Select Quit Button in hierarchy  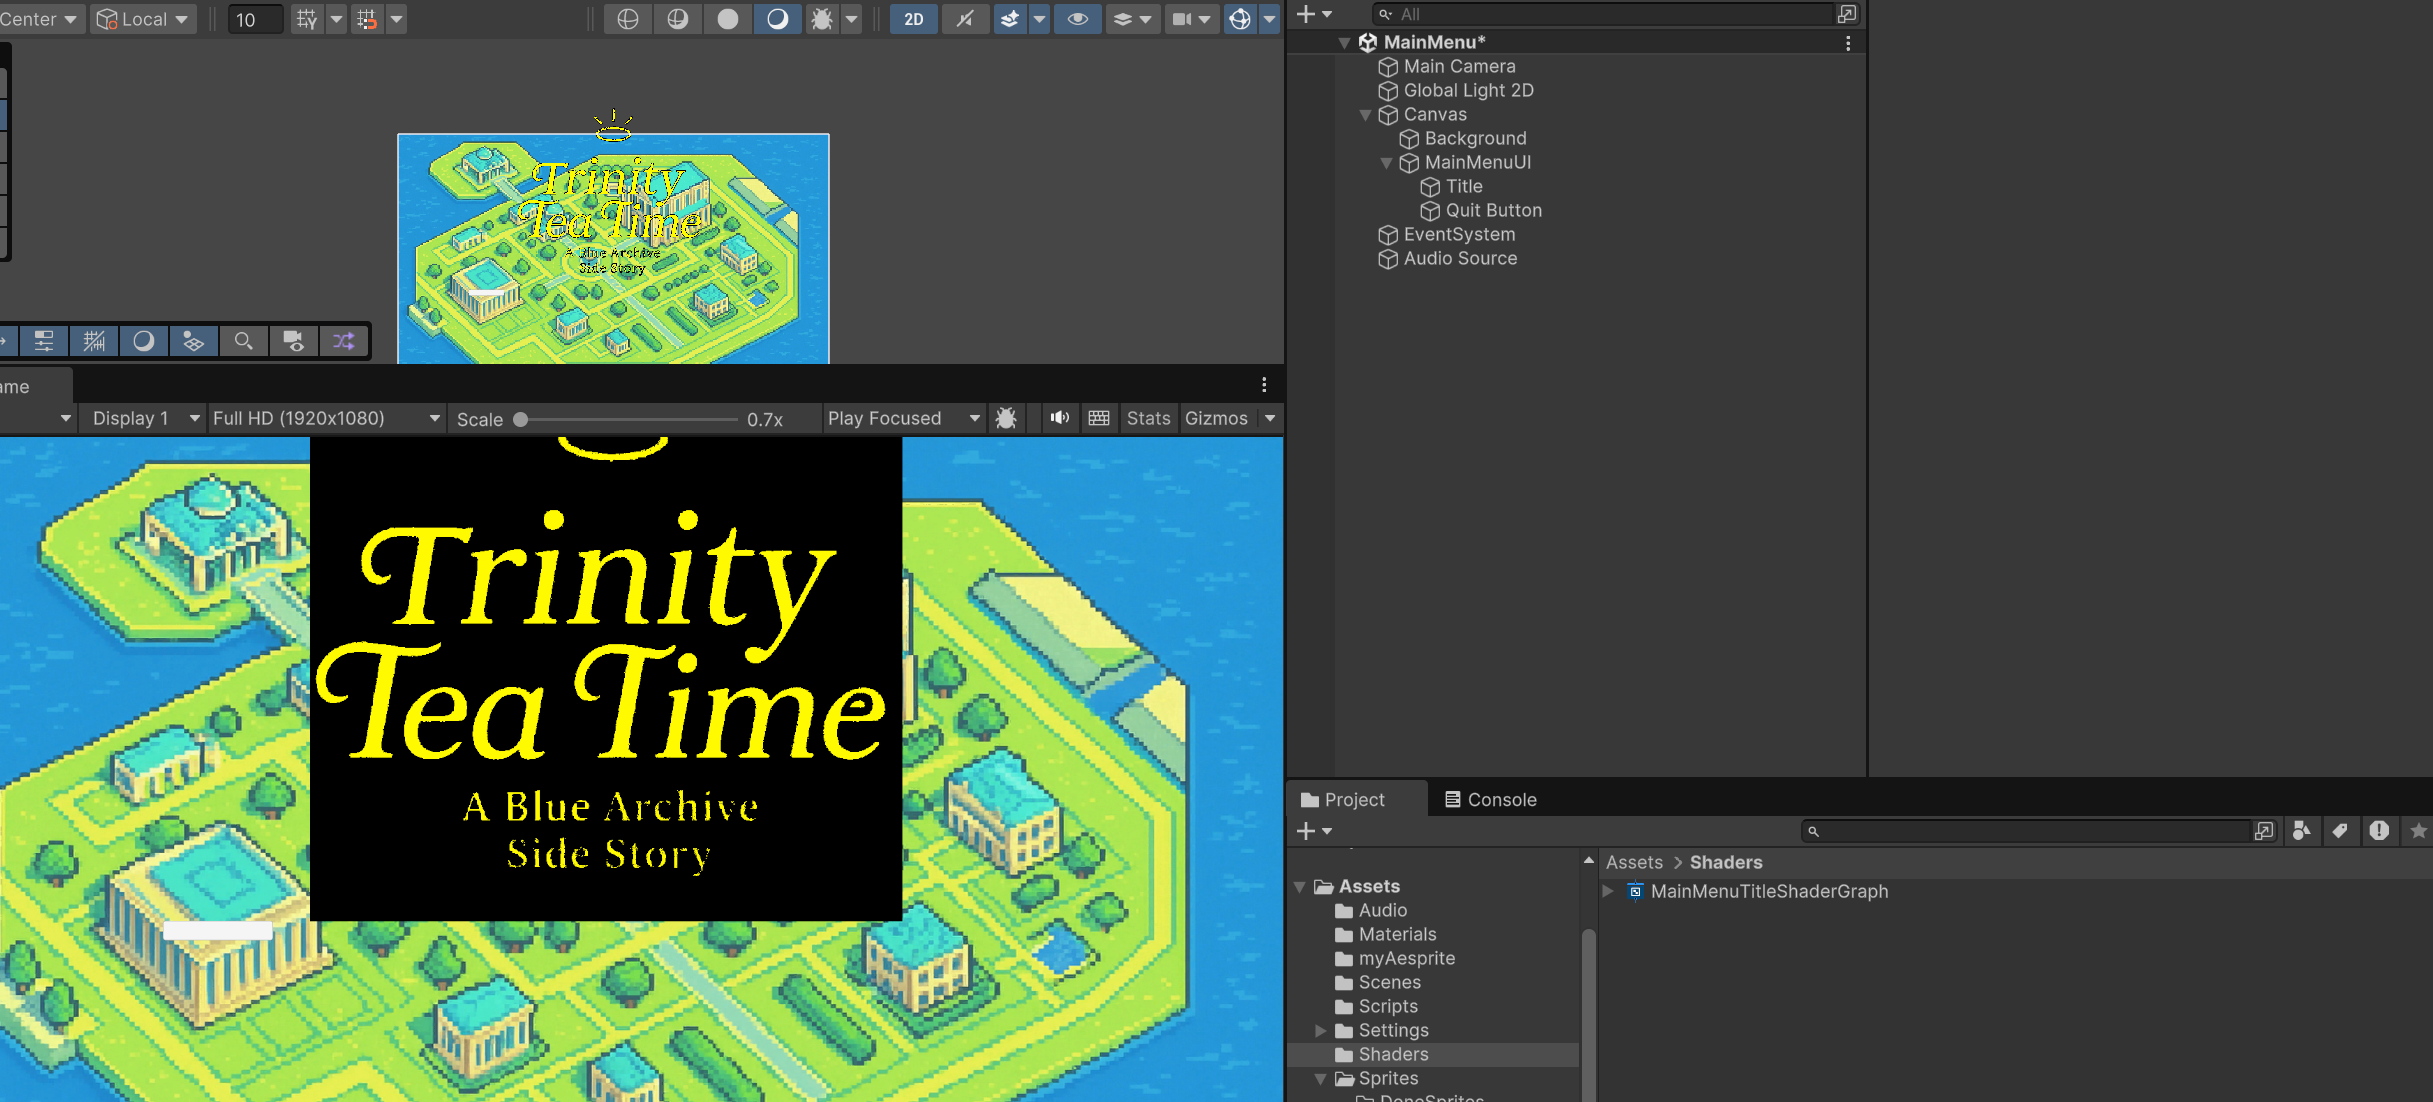pos(1492,210)
